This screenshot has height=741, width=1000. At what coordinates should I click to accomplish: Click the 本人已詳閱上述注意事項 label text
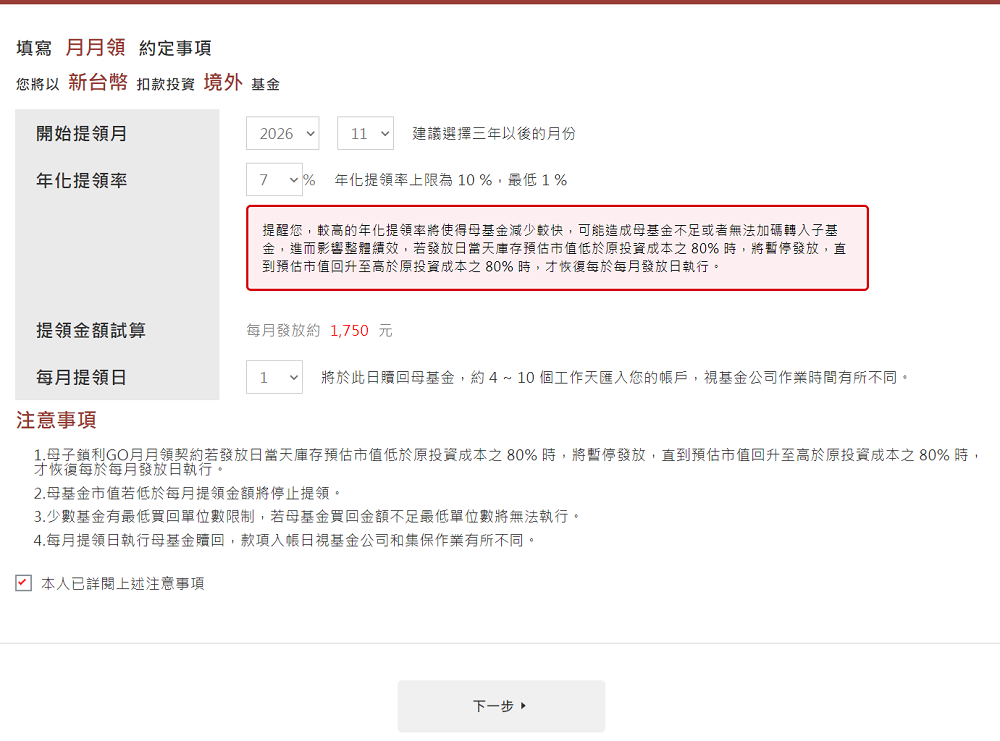122,584
